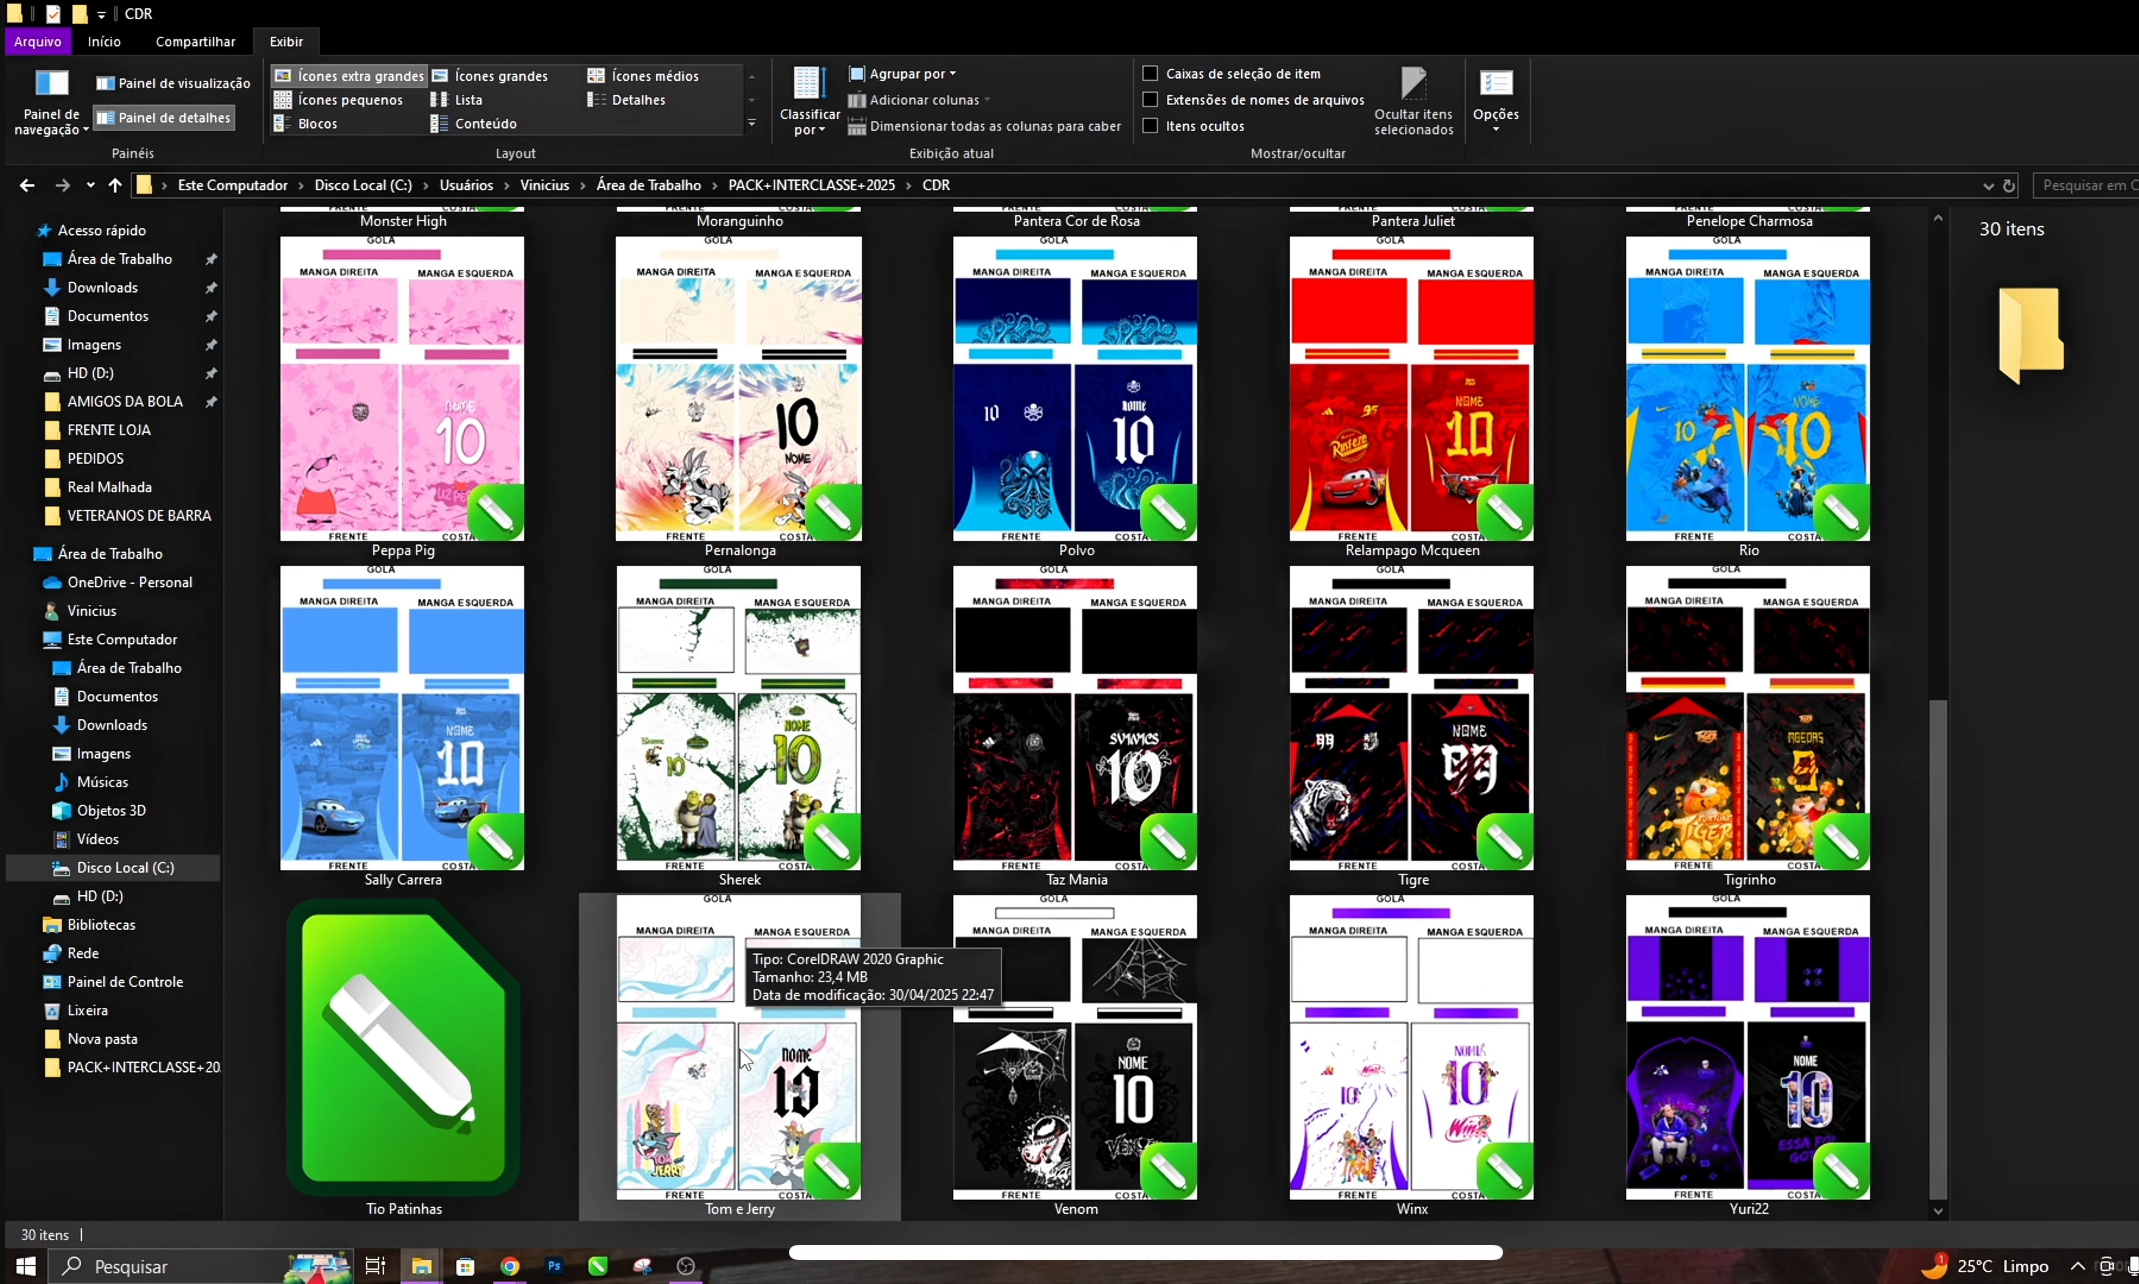This screenshot has width=2139, height=1284.
Task: Navigate to Disco Local (C:) breadcrumb
Action: pos(363,185)
